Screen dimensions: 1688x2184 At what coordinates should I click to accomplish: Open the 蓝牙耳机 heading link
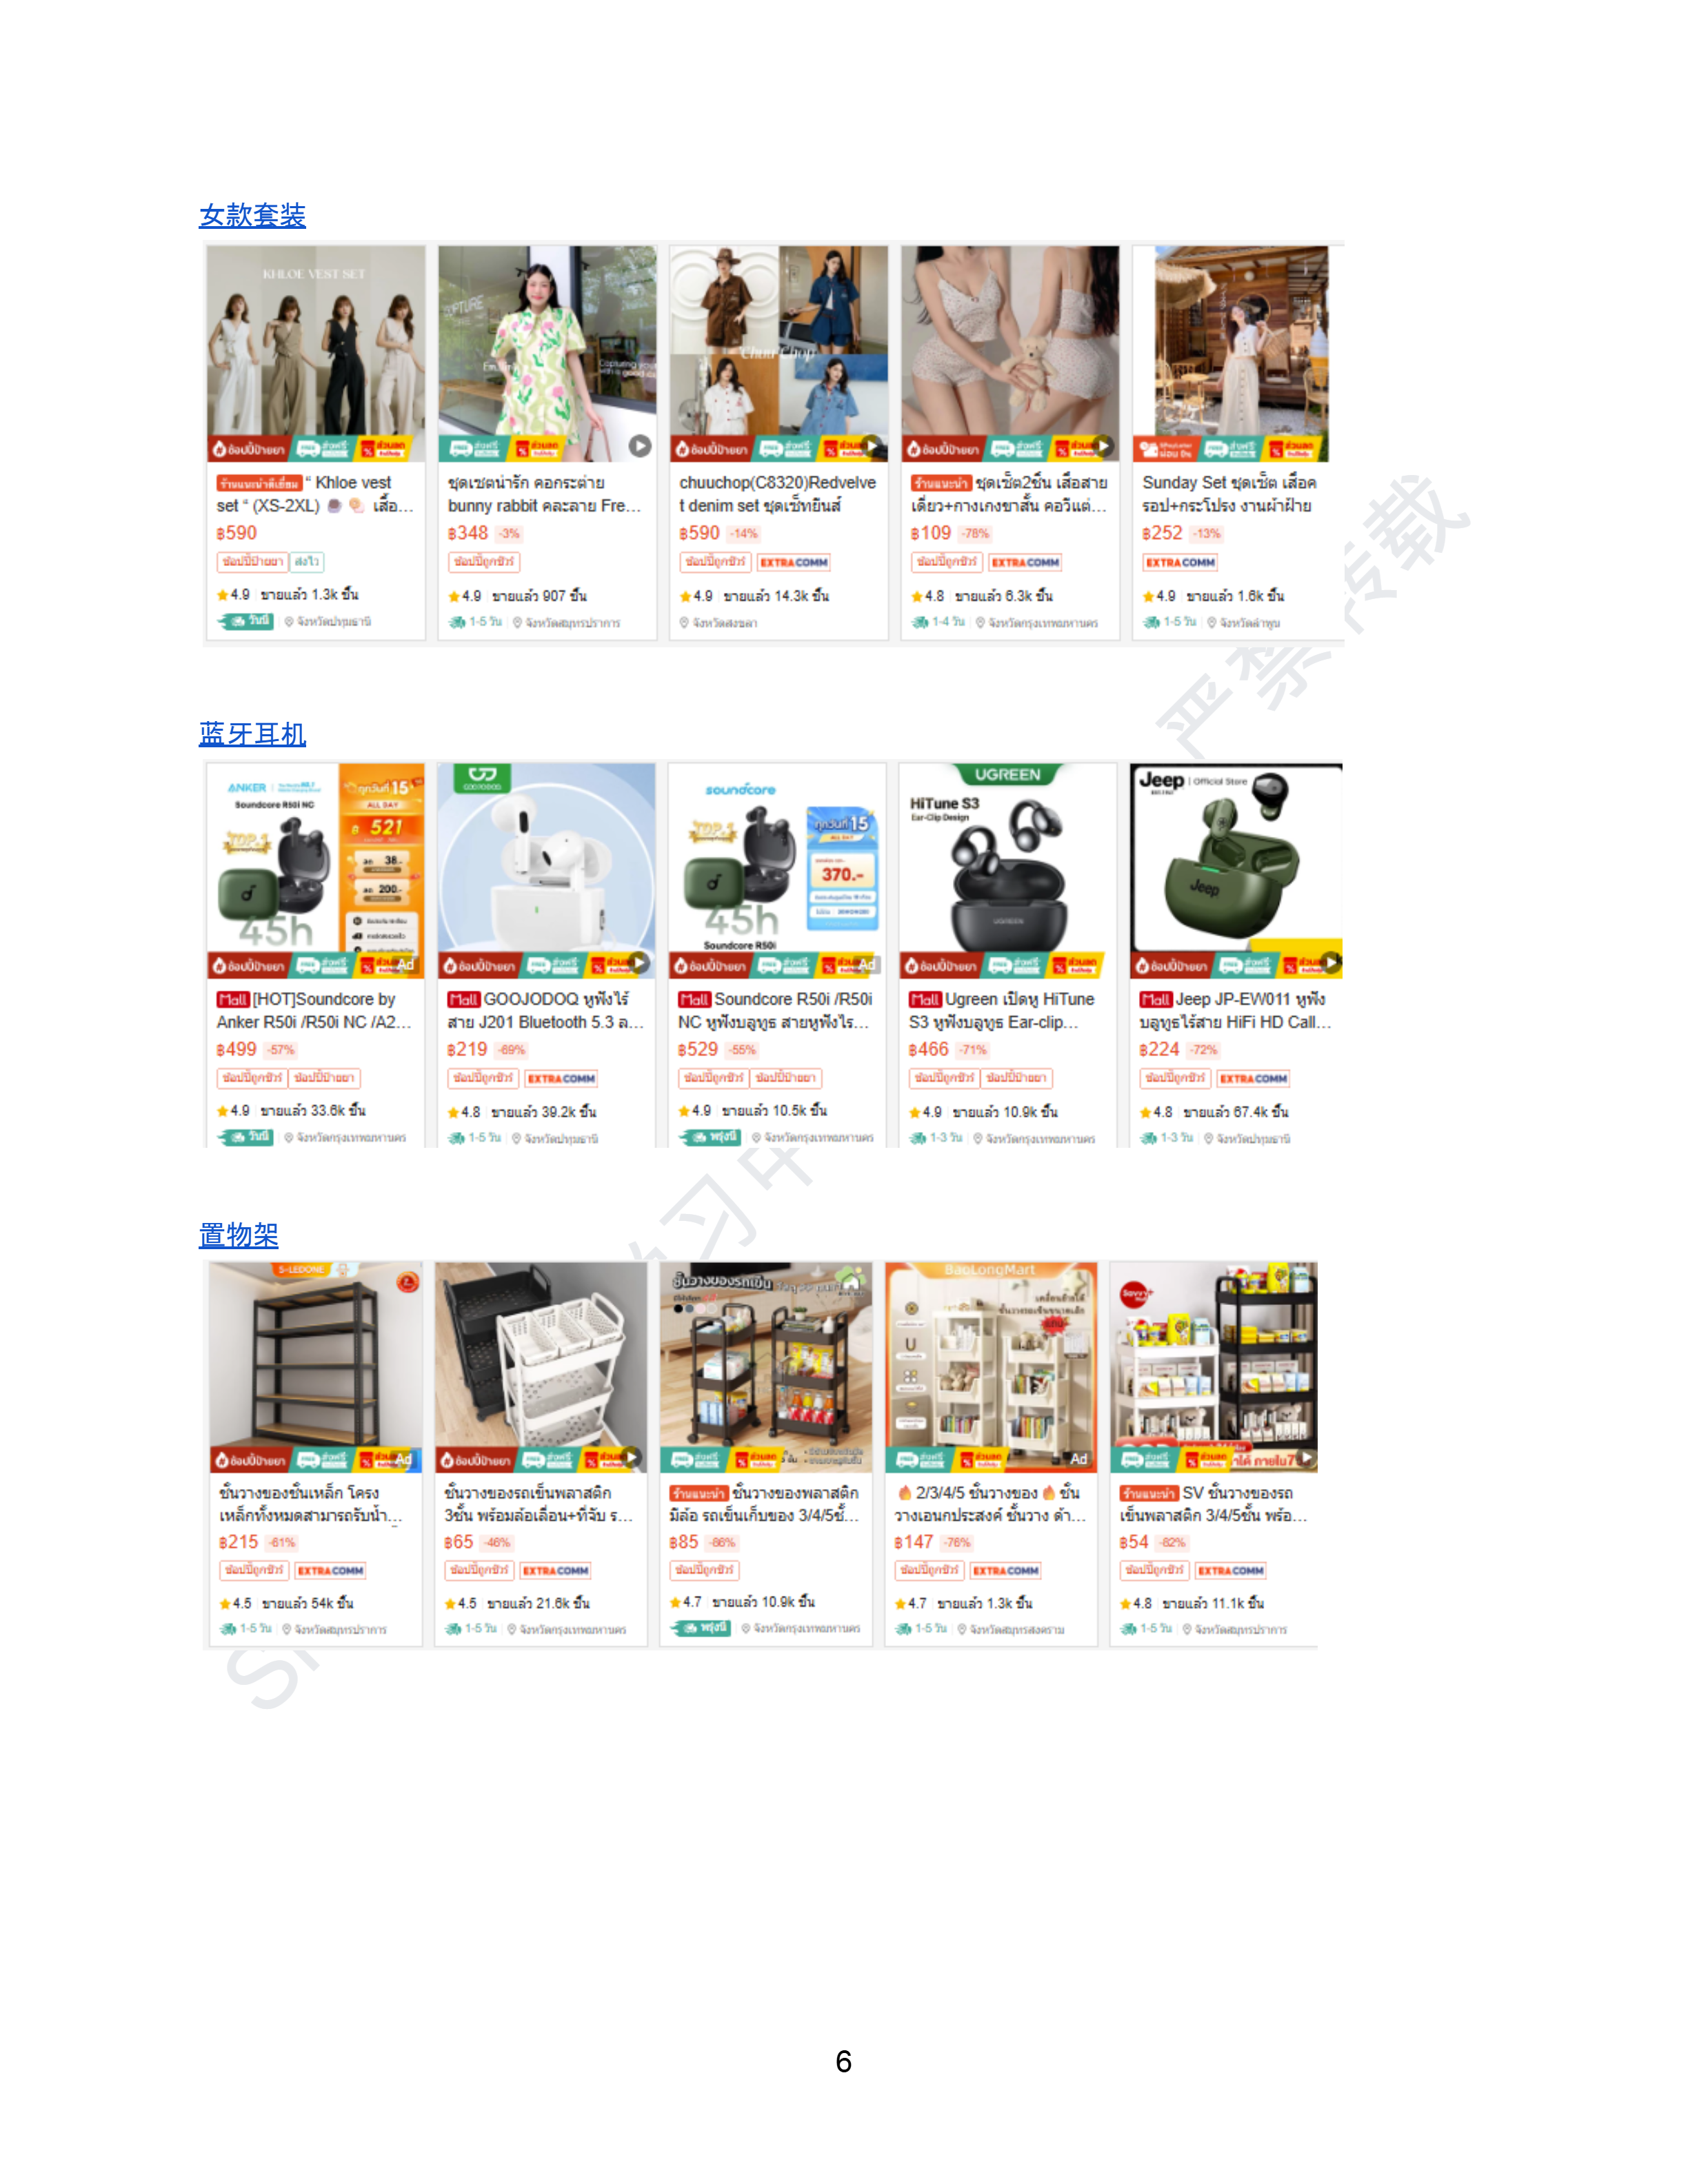(252, 734)
